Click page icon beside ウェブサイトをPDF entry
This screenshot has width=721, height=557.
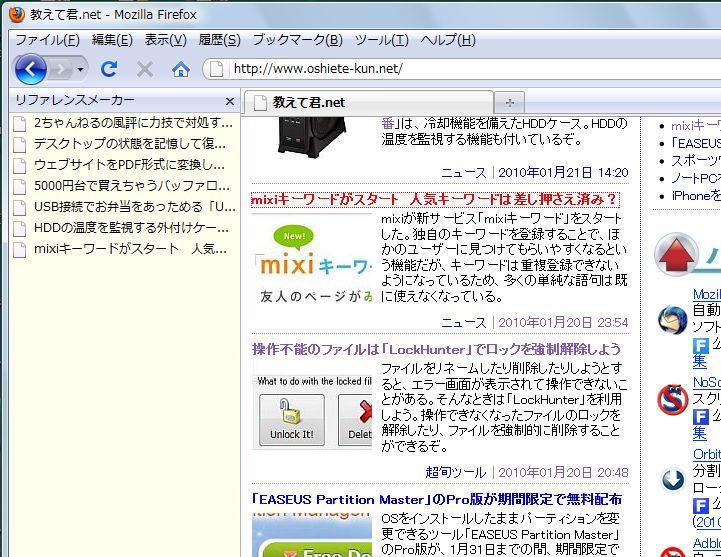tap(19, 166)
